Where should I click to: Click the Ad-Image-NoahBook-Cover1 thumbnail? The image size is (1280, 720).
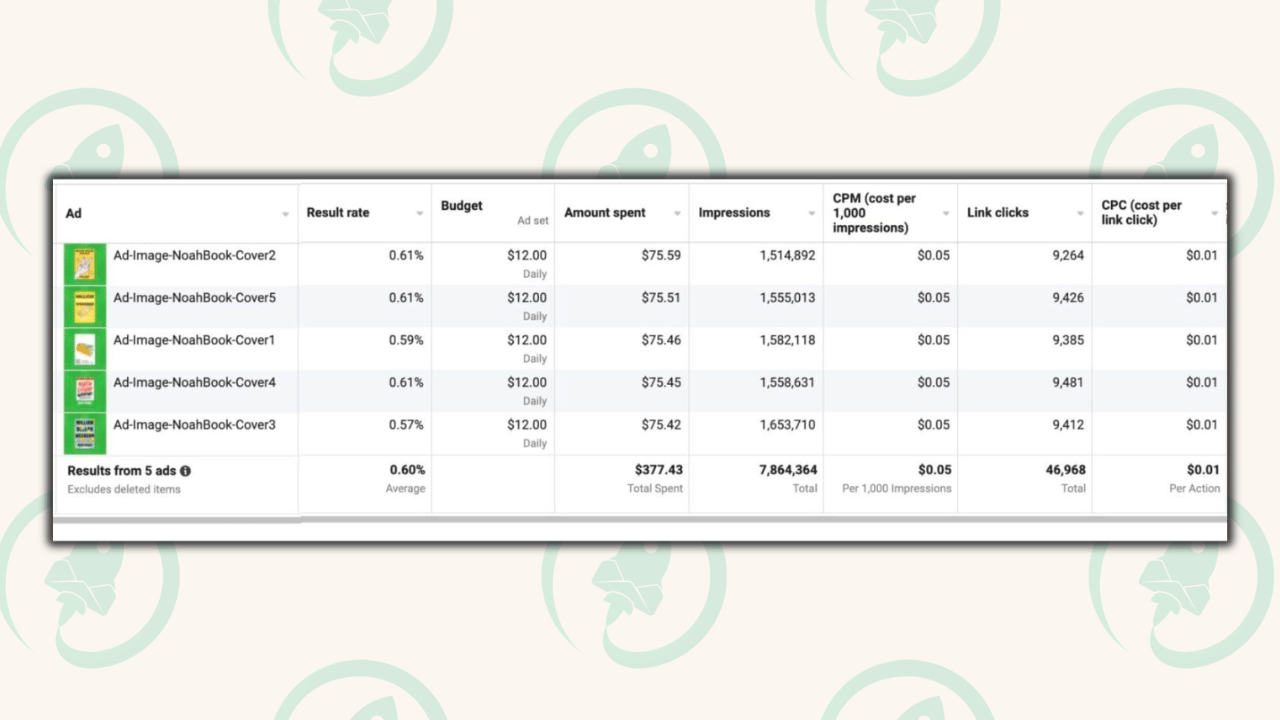pos(85,349)
